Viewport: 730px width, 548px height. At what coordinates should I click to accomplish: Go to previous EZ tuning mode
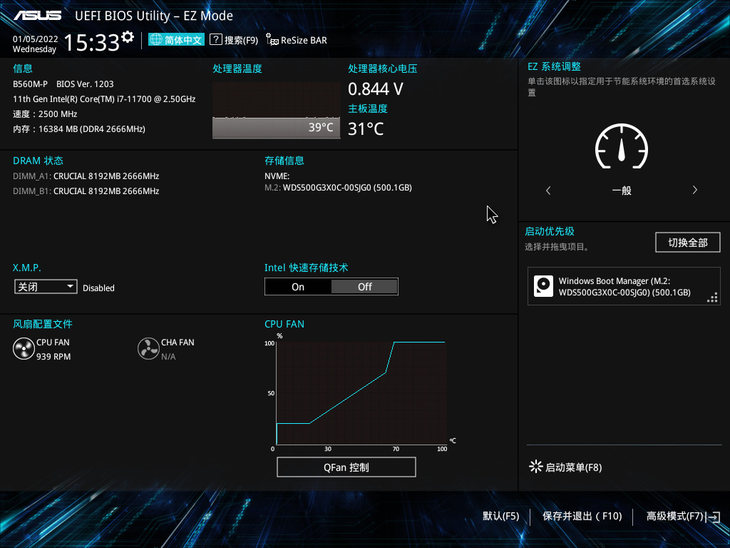click(x=548, y=190)
